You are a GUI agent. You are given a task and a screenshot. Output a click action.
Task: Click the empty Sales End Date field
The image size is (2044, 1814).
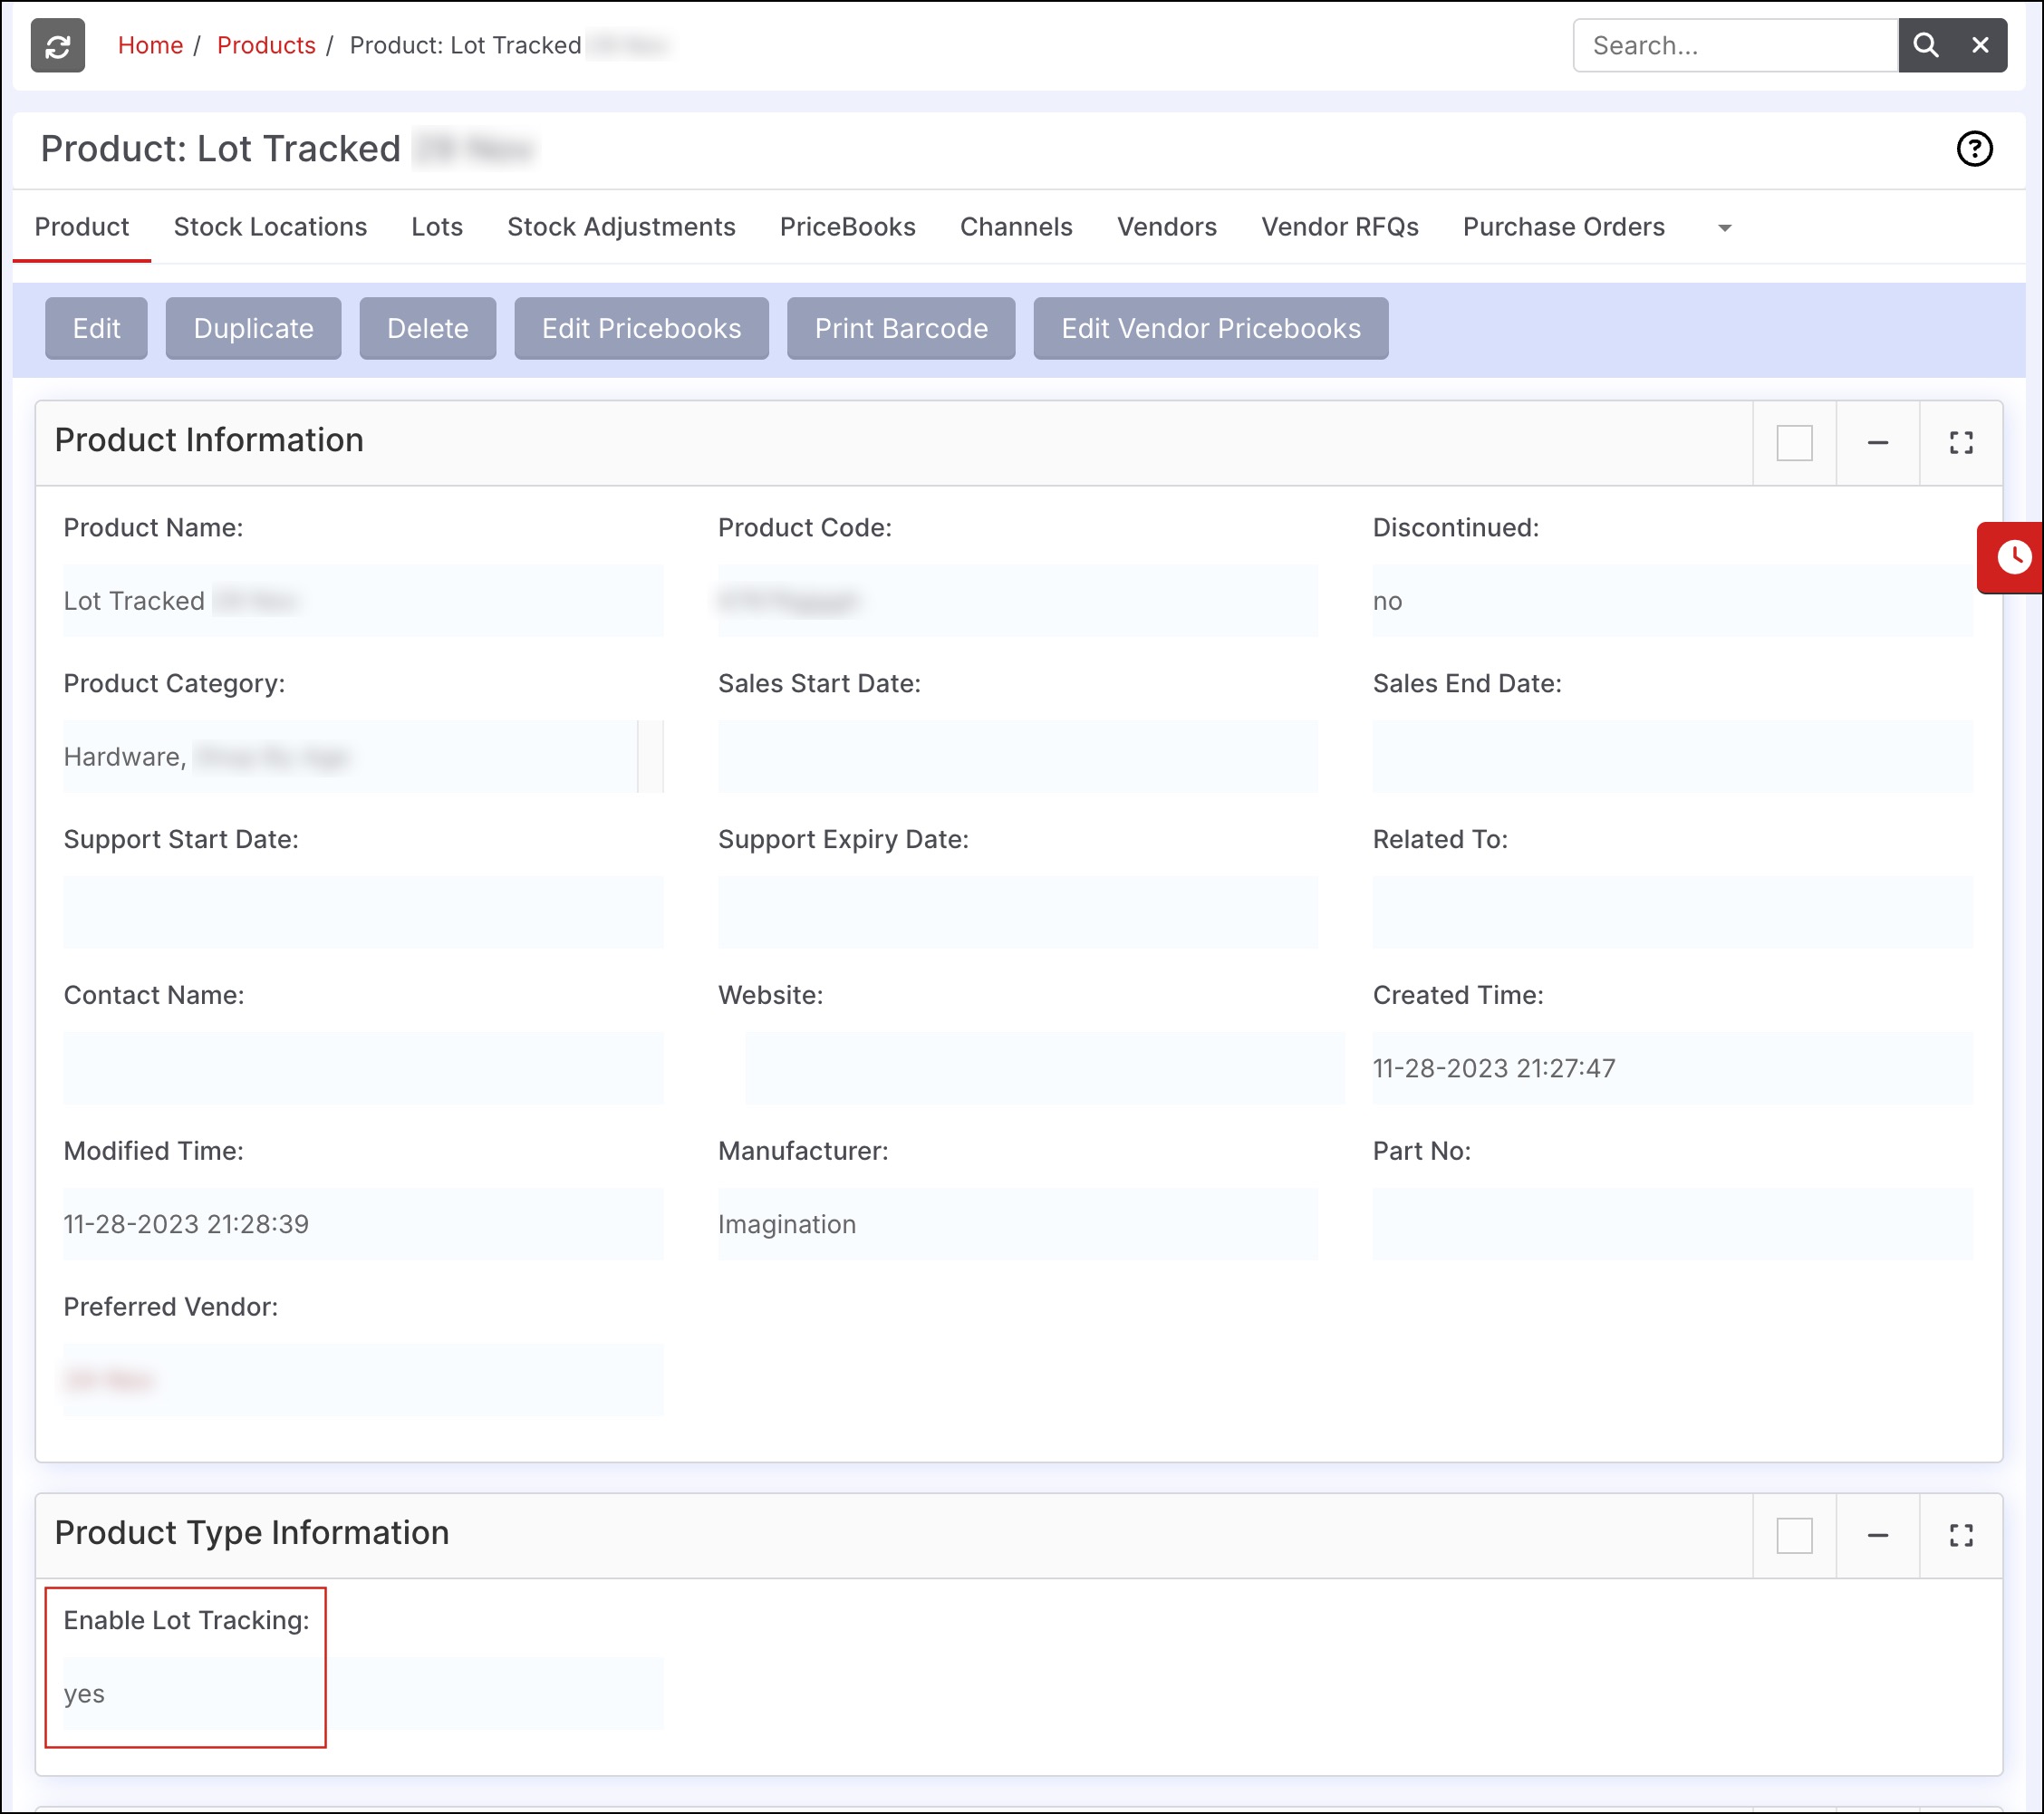pos(1672,757)
